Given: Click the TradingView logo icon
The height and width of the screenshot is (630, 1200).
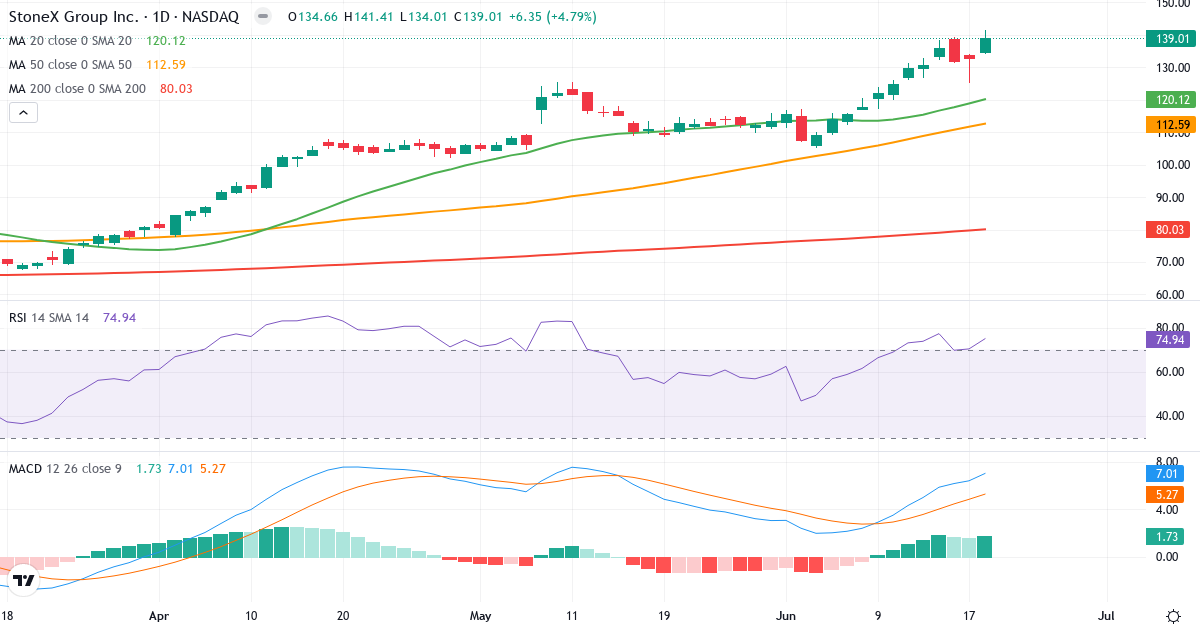Looking at the screenshot, I should [x=24, y=579].
